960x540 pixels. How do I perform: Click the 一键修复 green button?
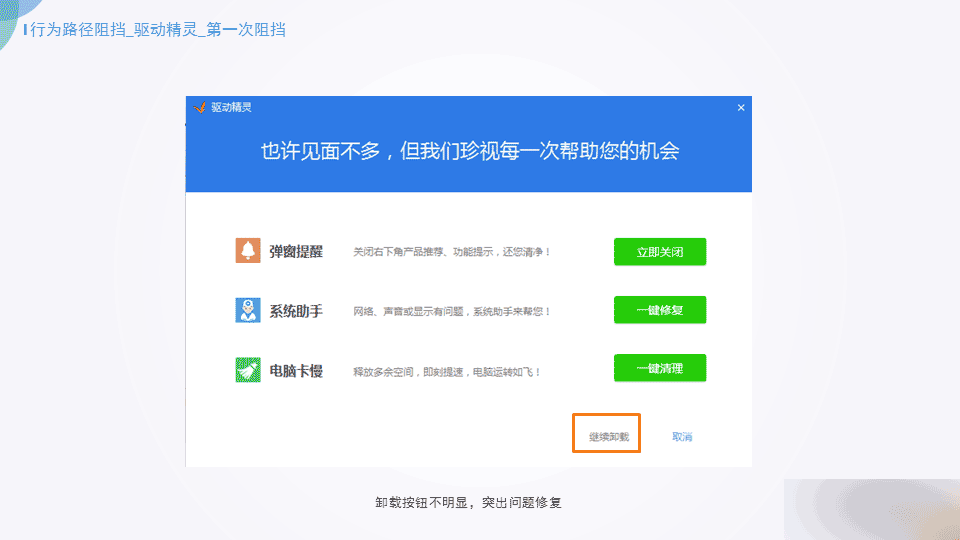pyautogui.click(x=660, y=310)
